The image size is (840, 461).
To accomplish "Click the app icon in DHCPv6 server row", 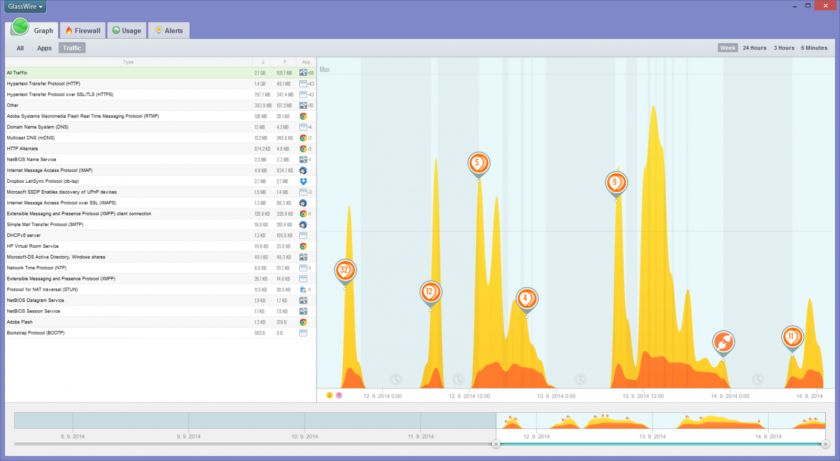I will 303,235.
